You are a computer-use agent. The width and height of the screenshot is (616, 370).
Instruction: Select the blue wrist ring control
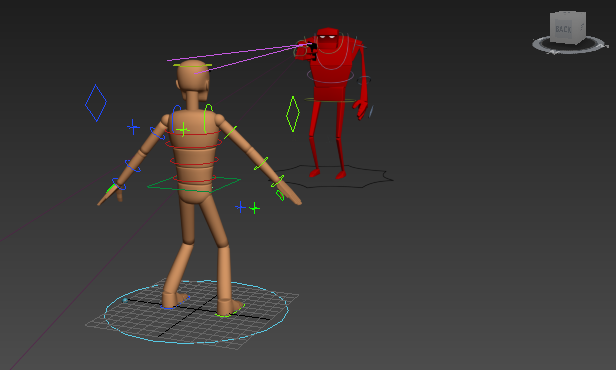(119, 184)
